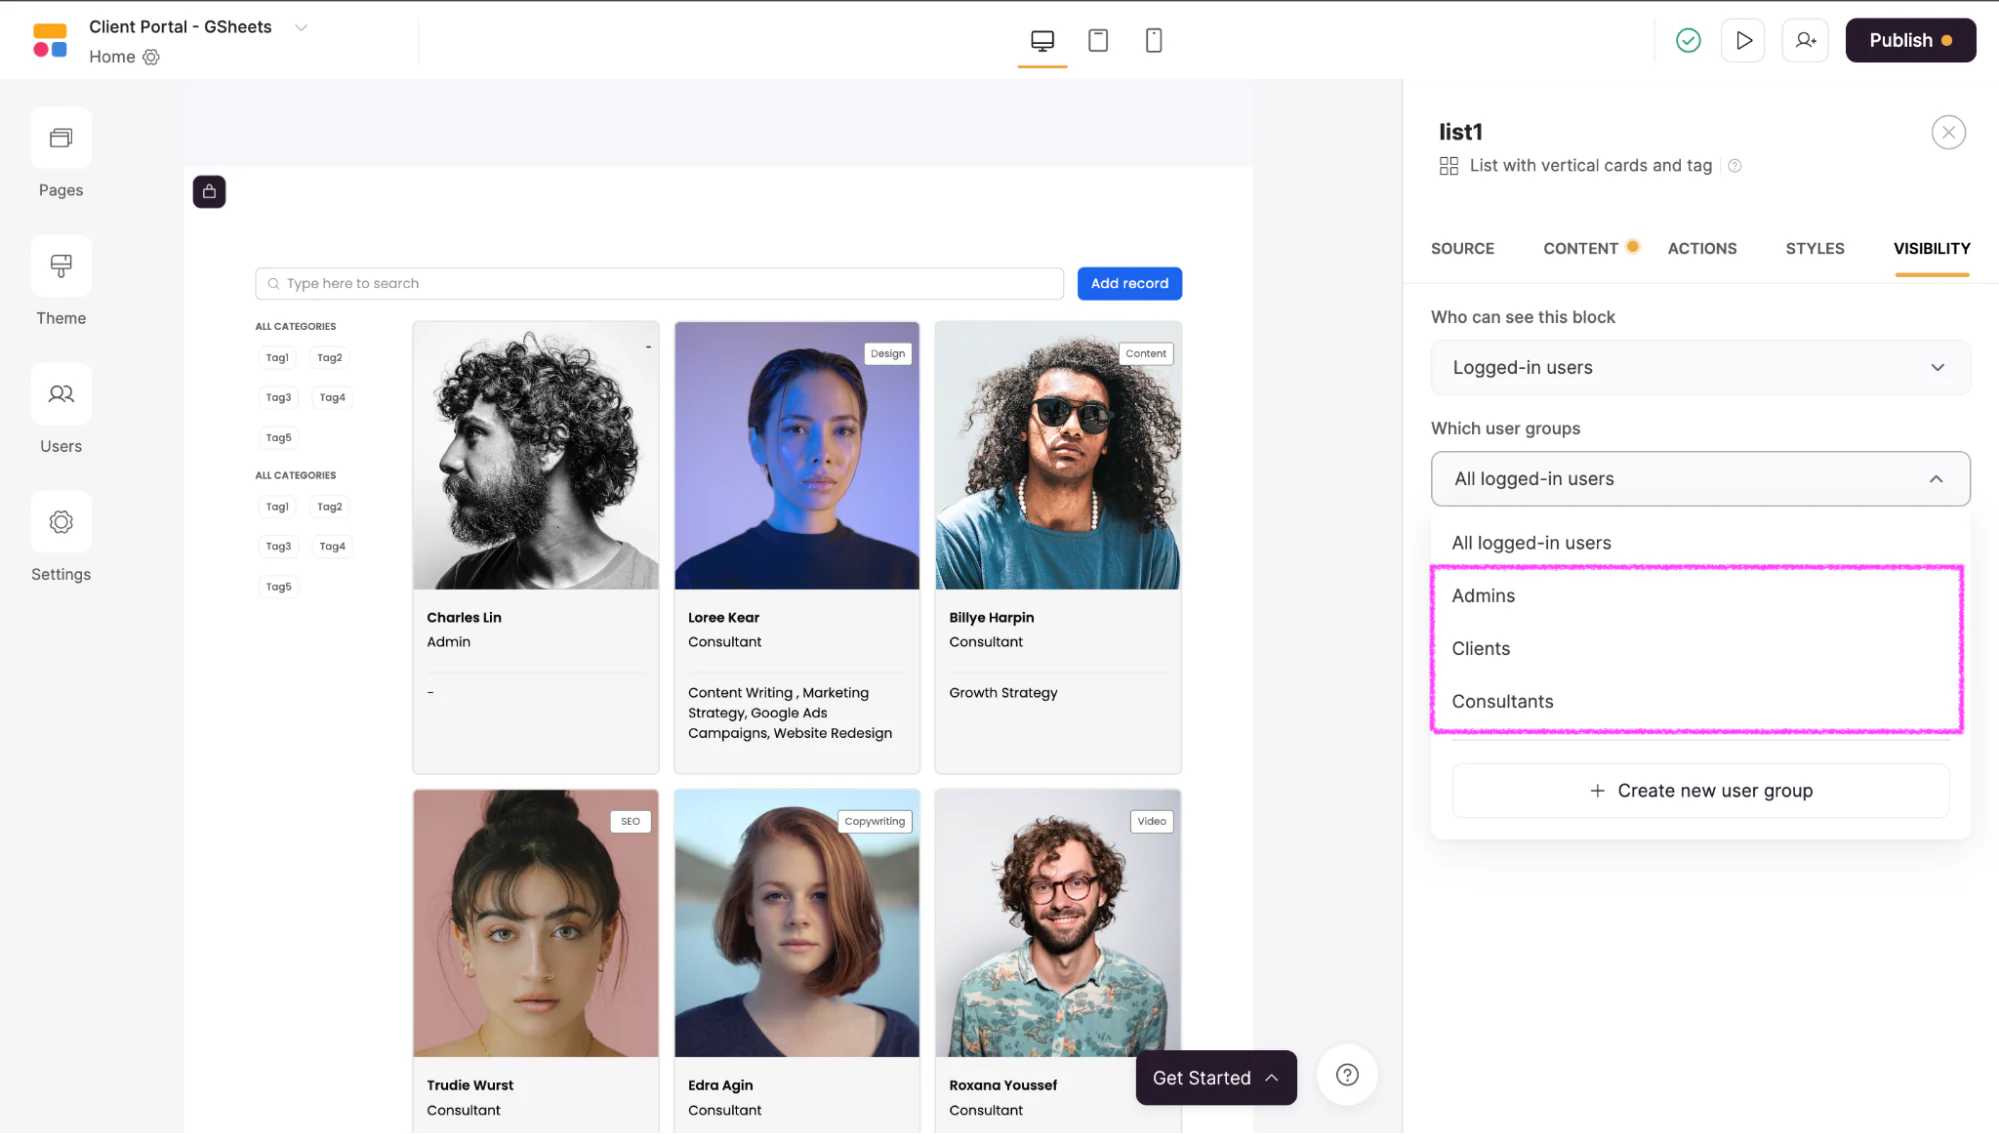Screen dimensions: 1999x1134
Task: Click the search input field
Action: coord(659,283)
